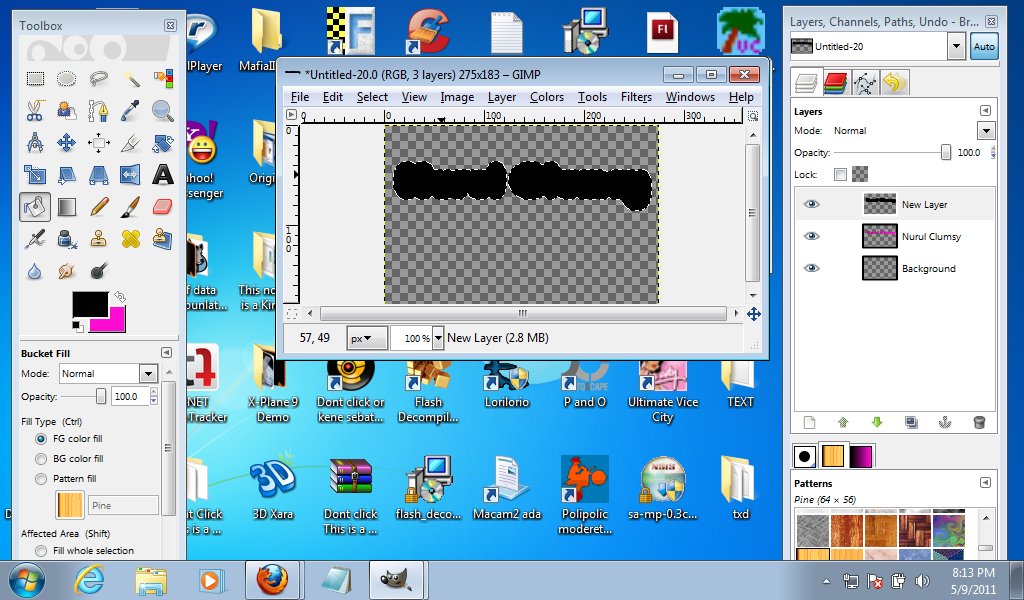Toggle the lock alpha channel checker box

point(860,174)
